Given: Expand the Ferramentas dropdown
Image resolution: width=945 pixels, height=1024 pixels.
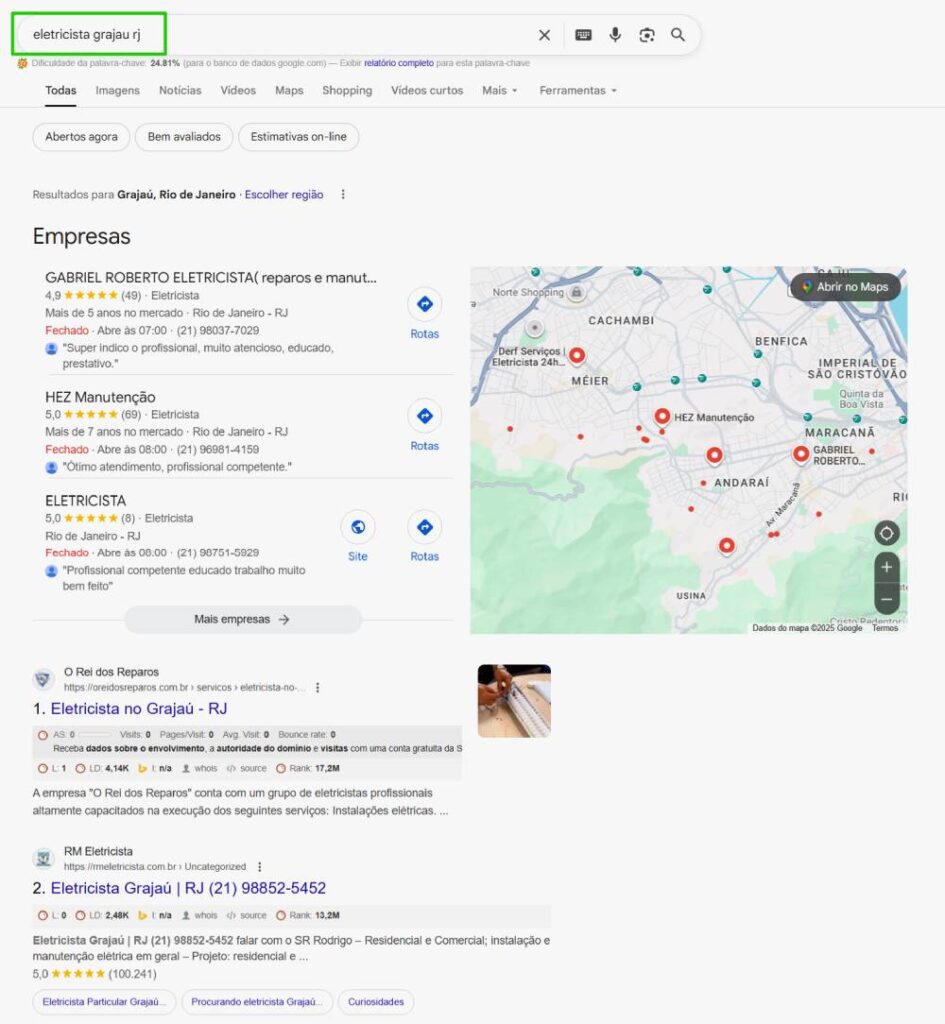Looking at the screenshot, I should point(578,91).
